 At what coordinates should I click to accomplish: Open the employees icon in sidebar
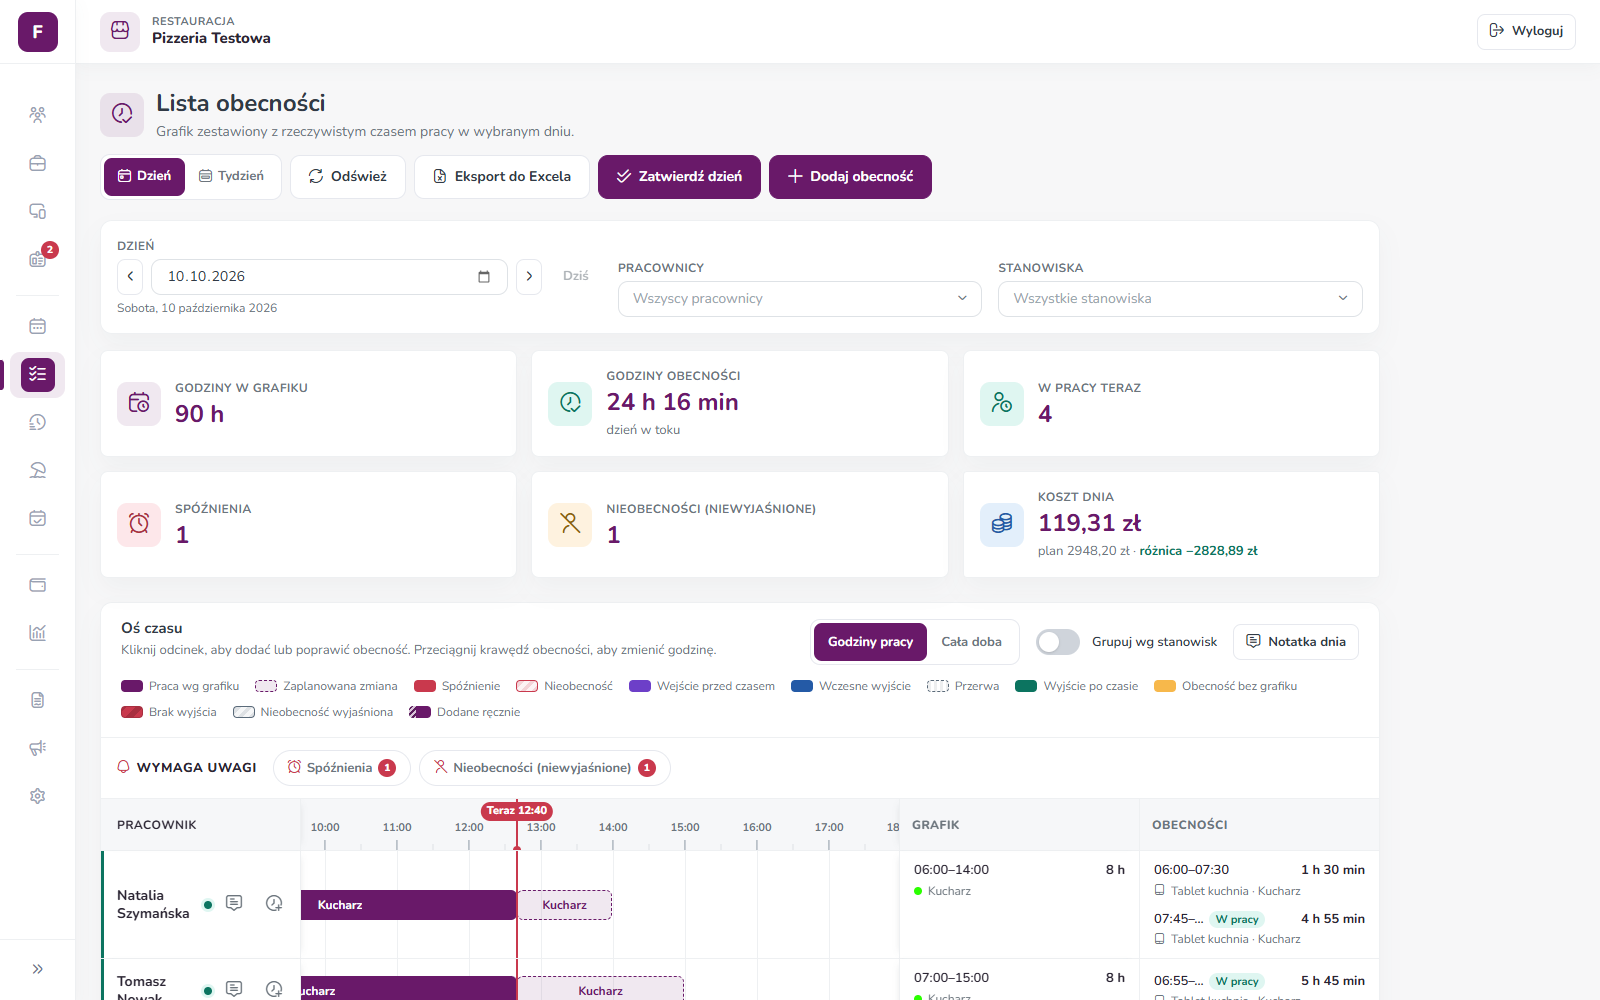[37, 115]
